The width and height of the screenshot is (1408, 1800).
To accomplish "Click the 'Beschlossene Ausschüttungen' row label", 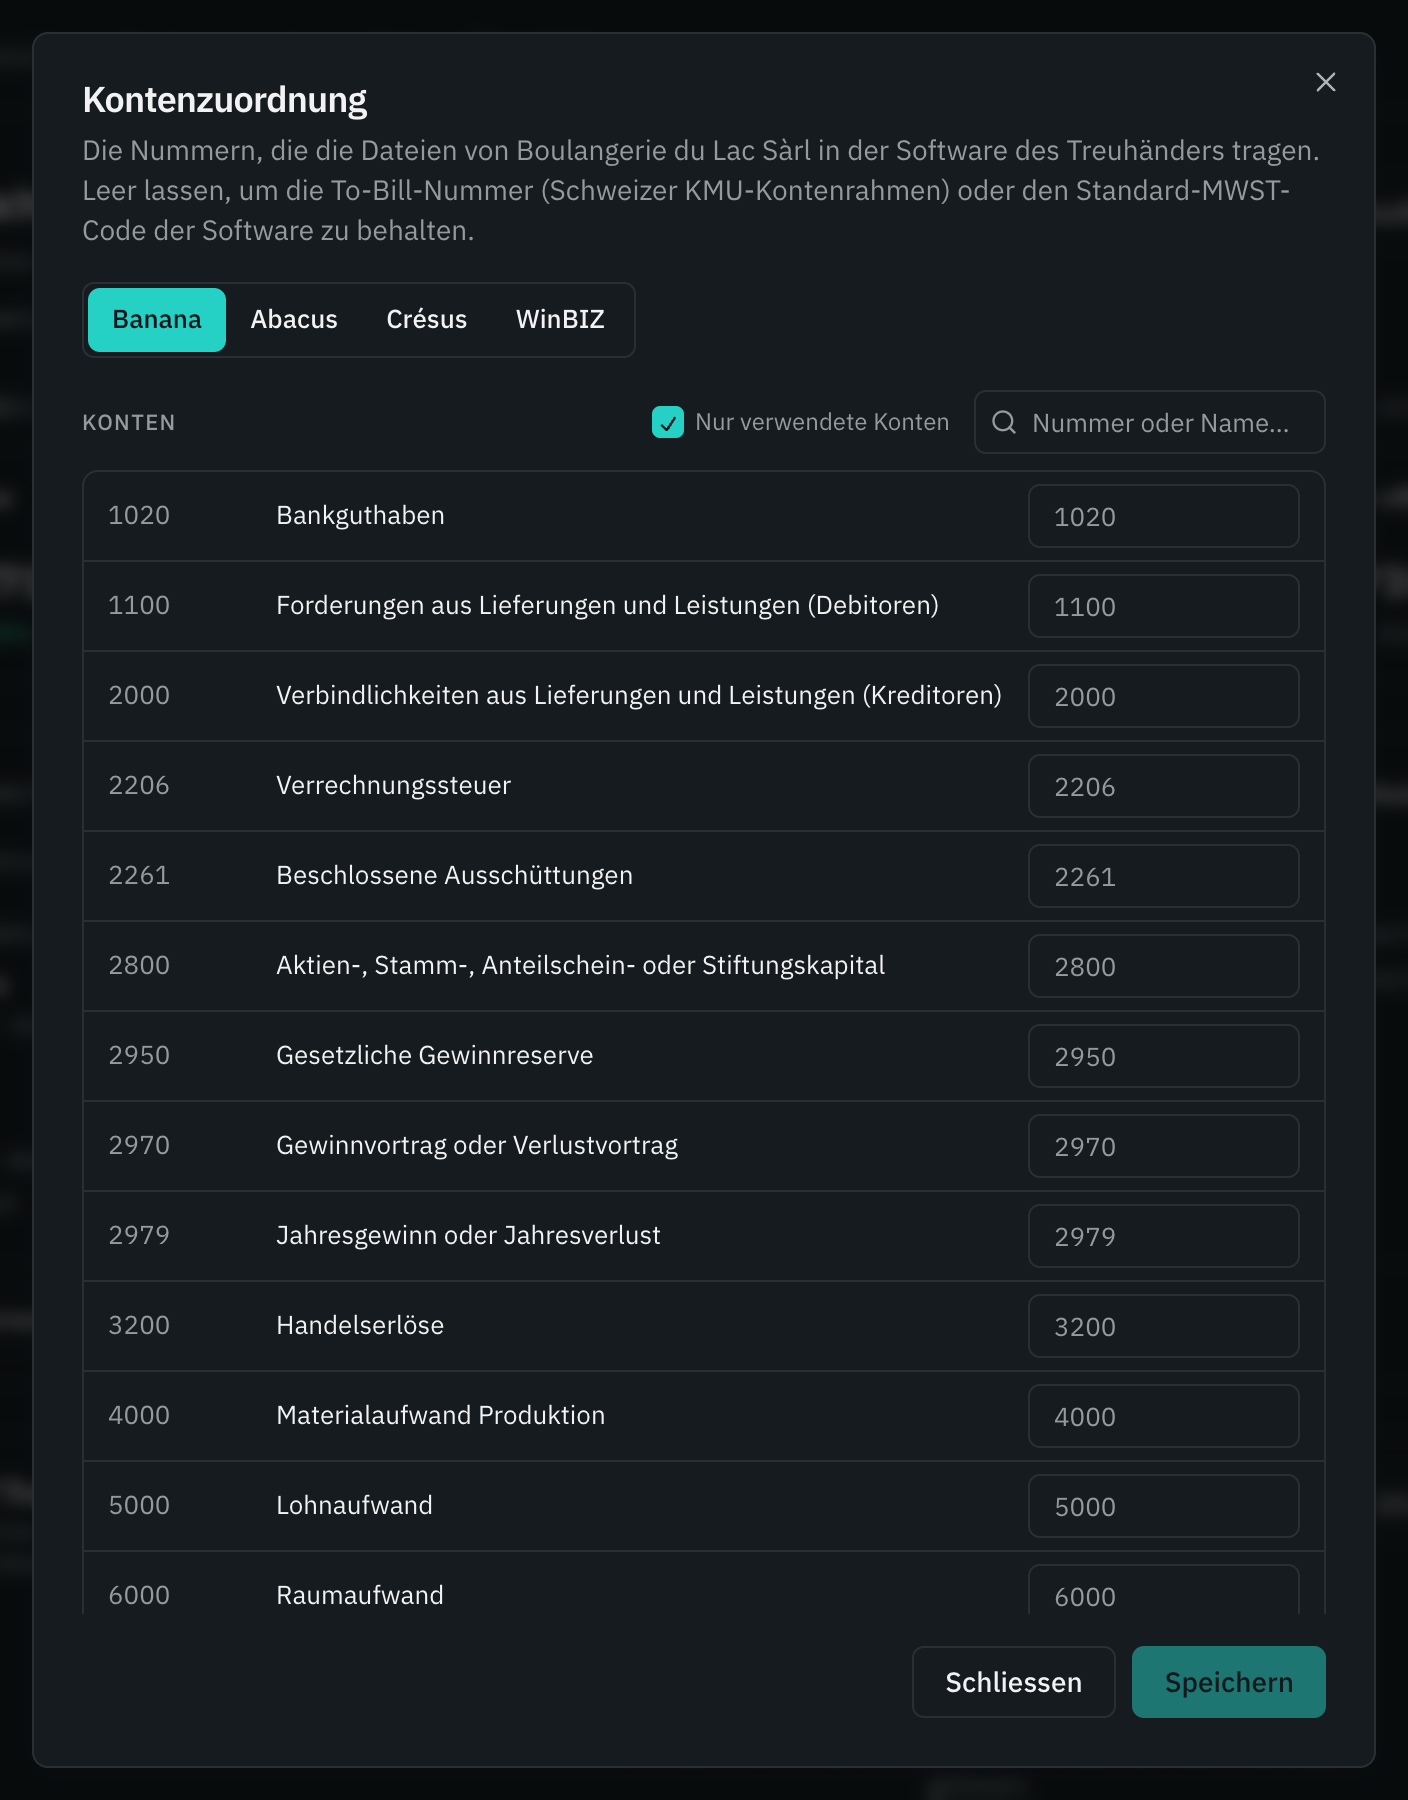I will (454, 875).
